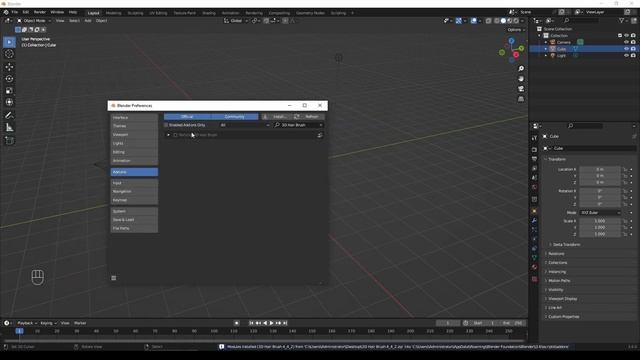Click the Scale X value field

(600, 221)
